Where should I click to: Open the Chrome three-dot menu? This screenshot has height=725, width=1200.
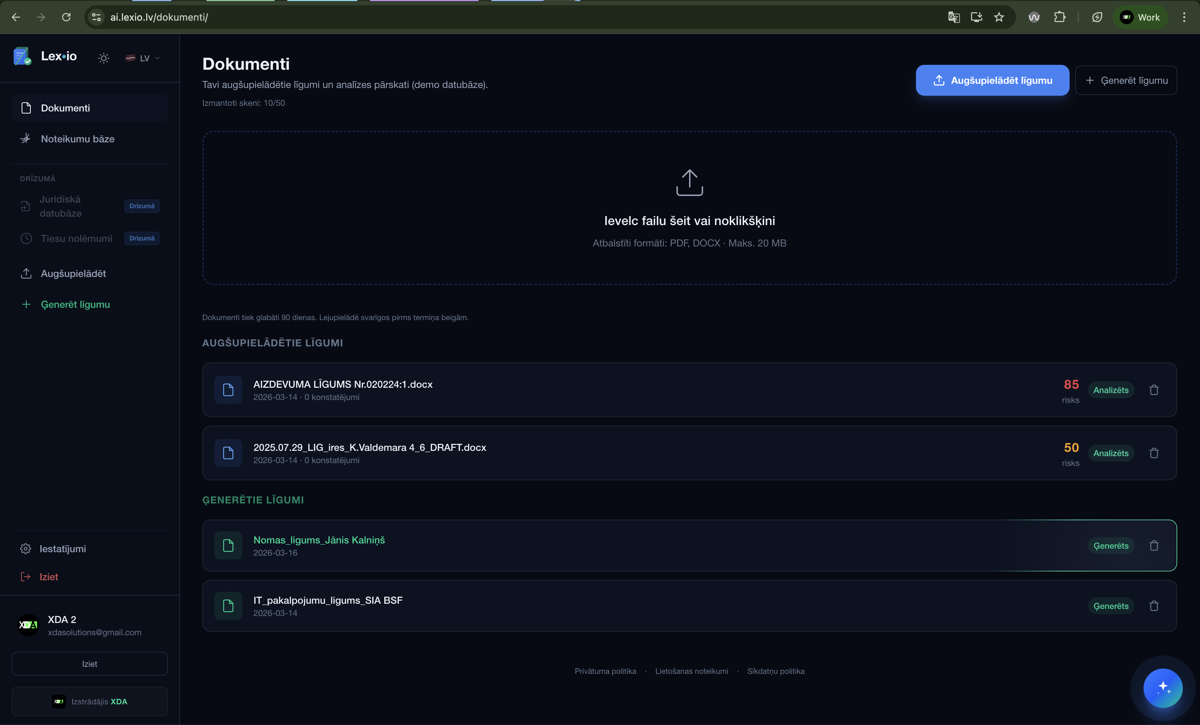tap(1184, 17)
